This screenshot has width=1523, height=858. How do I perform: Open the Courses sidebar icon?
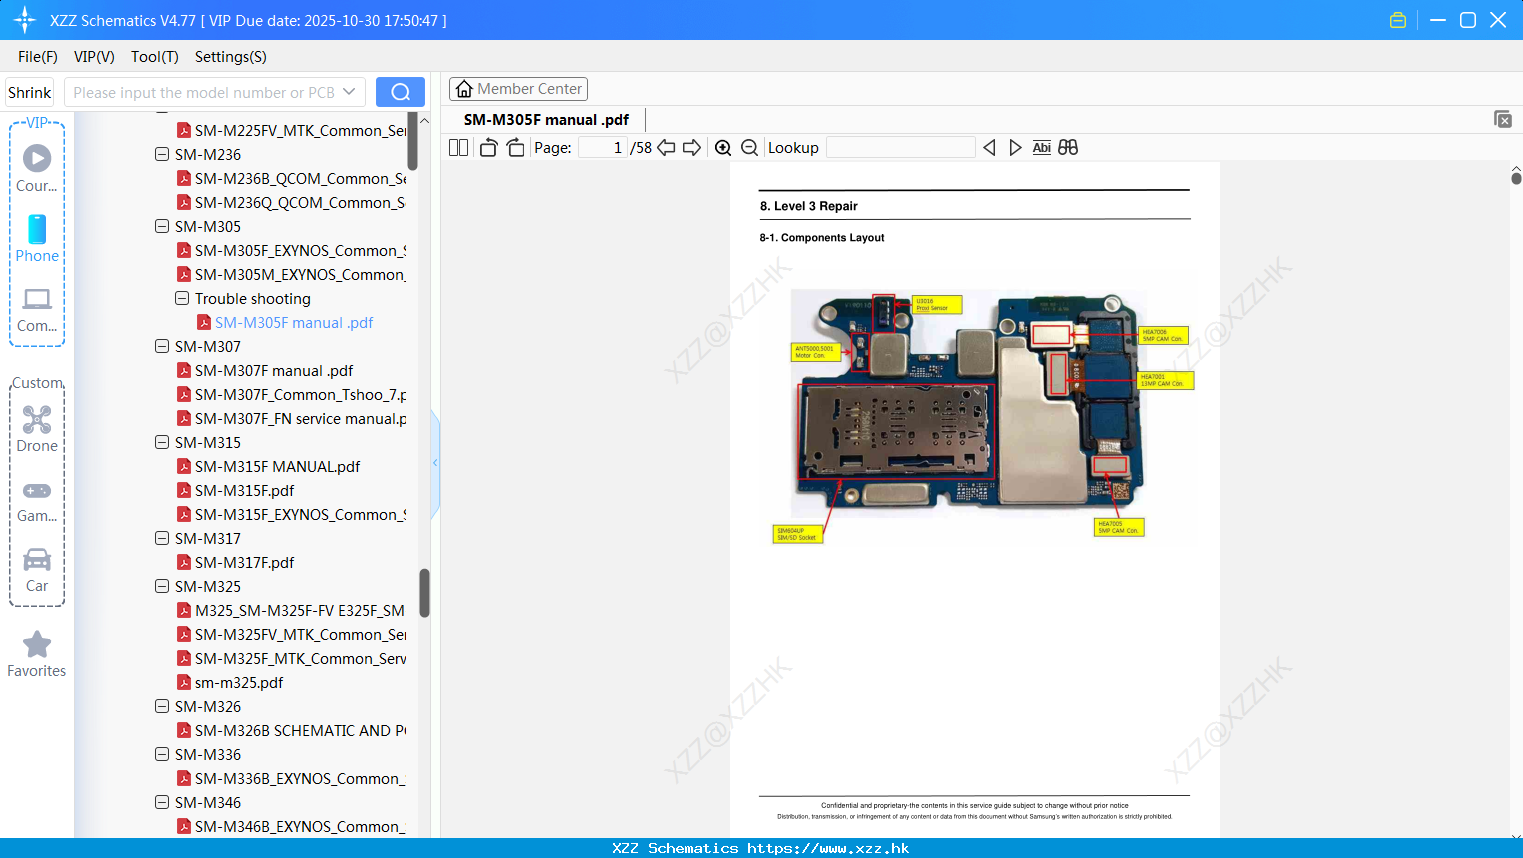(37, 169)
